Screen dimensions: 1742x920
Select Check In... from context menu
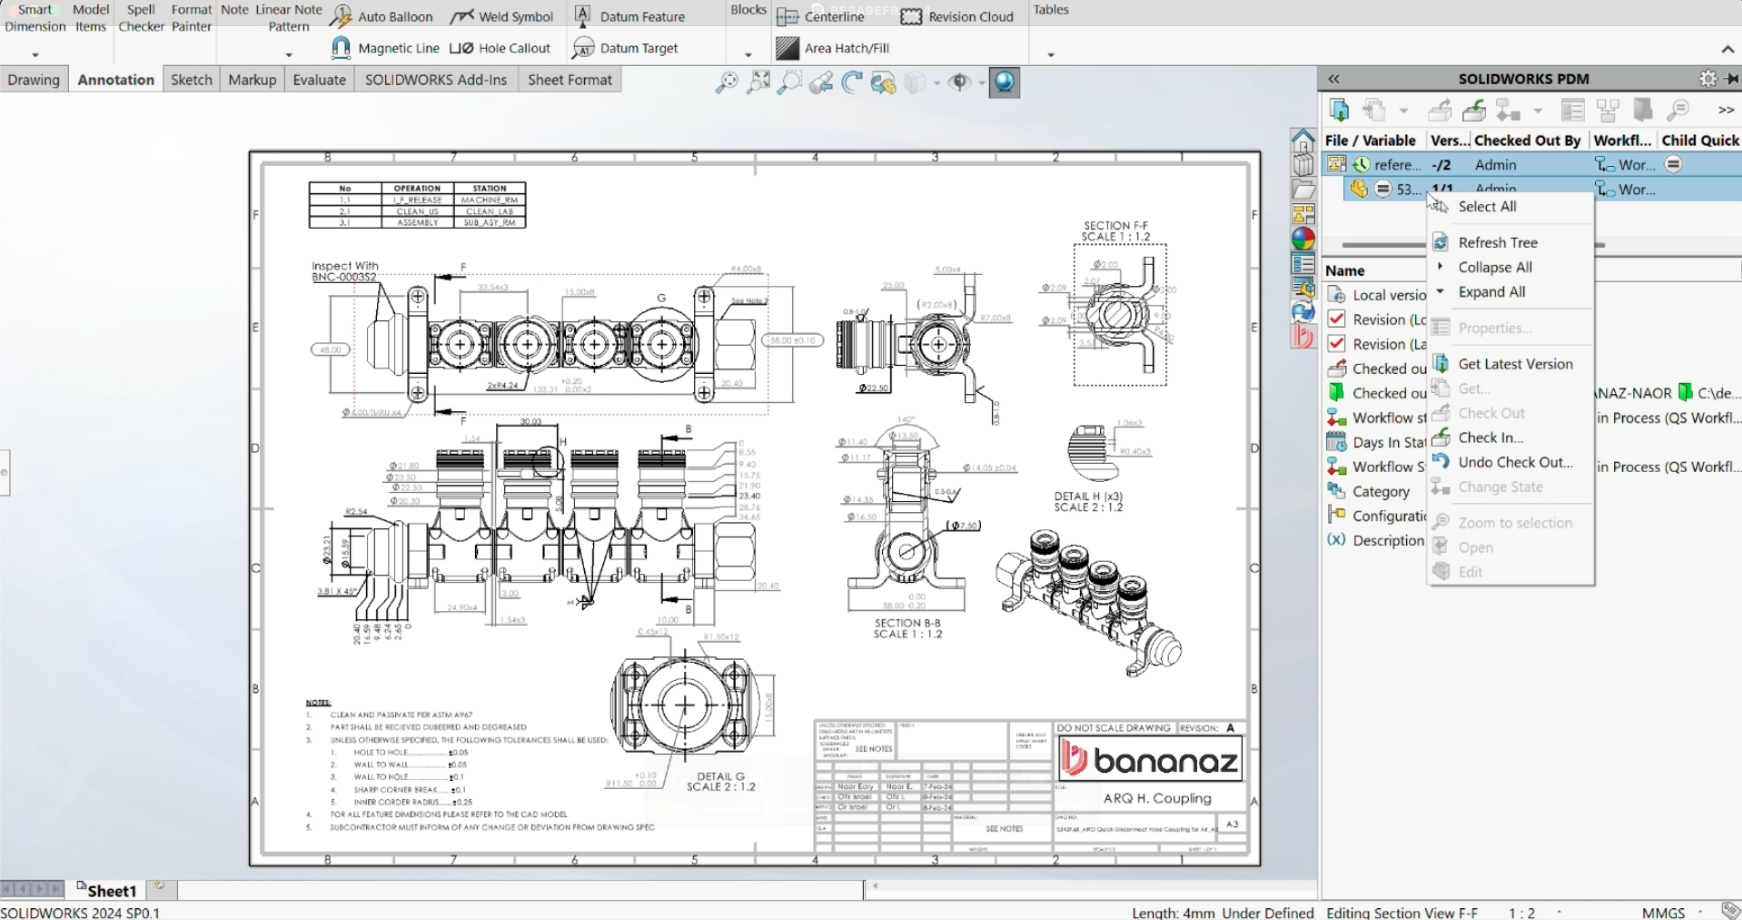coord(1511,438)
